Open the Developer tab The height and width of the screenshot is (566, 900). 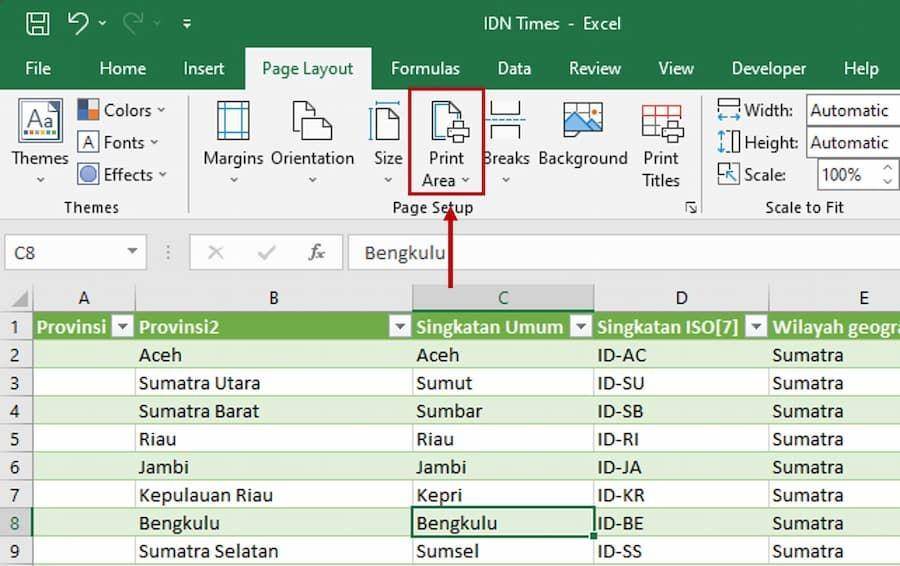point(769,68)
